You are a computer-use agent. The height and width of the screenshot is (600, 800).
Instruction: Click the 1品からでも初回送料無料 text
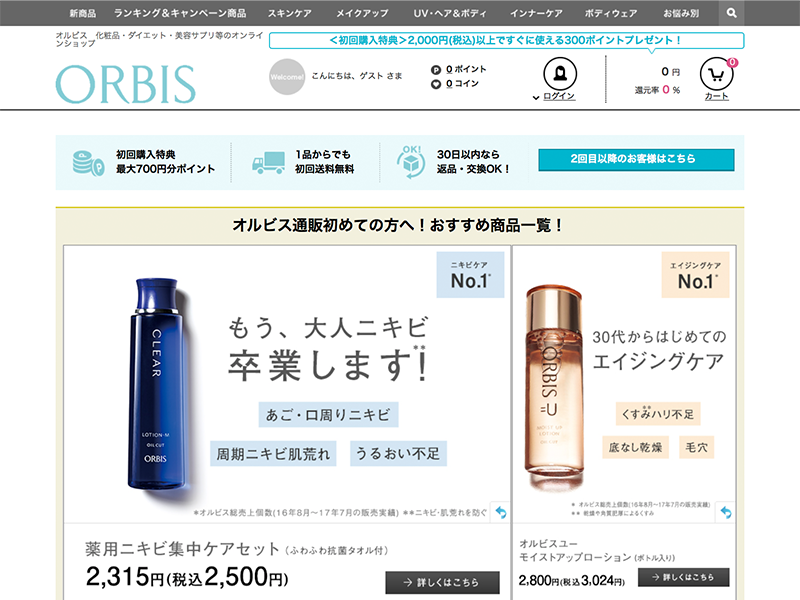click(324, 162)
